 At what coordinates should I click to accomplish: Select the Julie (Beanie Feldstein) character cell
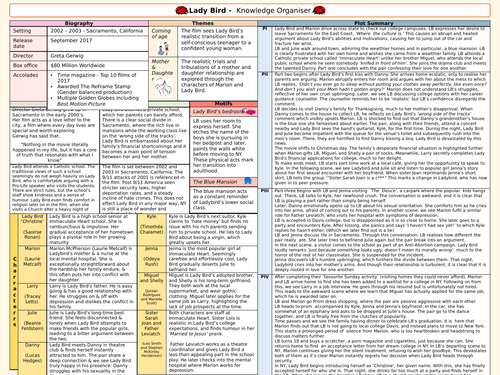pos(32,326)
